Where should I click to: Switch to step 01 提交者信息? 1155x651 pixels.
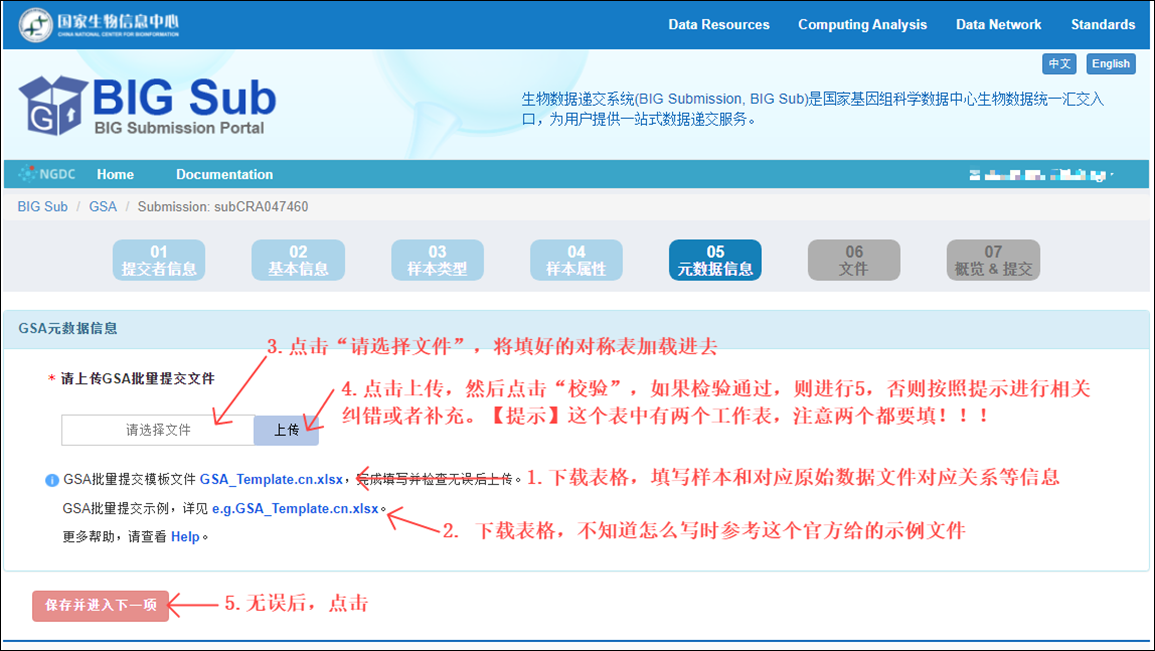click(158, 259)
